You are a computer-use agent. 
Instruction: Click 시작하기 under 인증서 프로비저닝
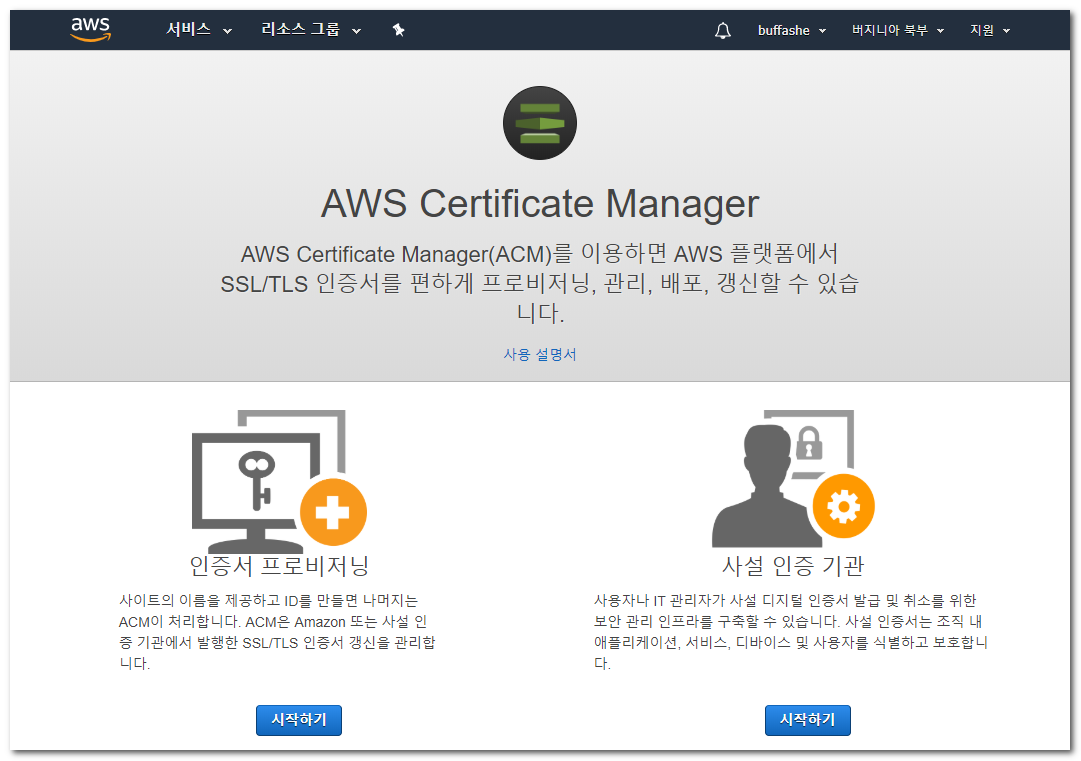(299, 720)
